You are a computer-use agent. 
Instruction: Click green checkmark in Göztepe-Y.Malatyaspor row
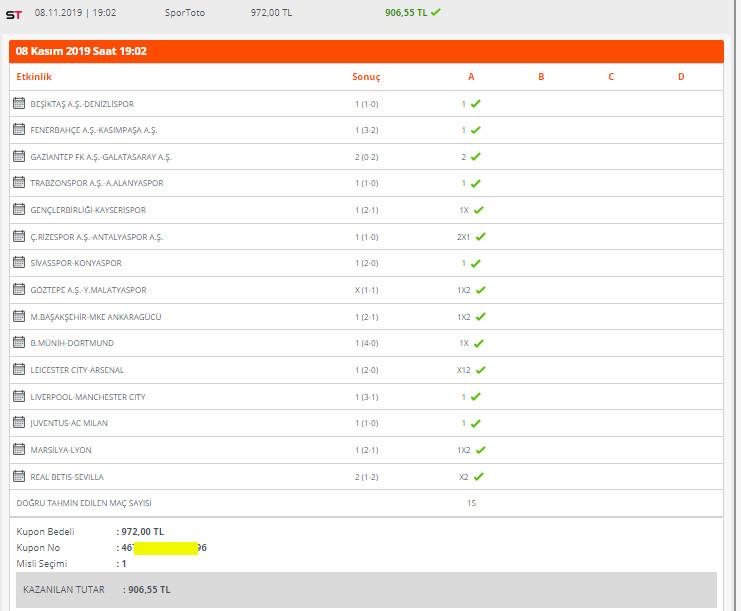tap(481, 290)
